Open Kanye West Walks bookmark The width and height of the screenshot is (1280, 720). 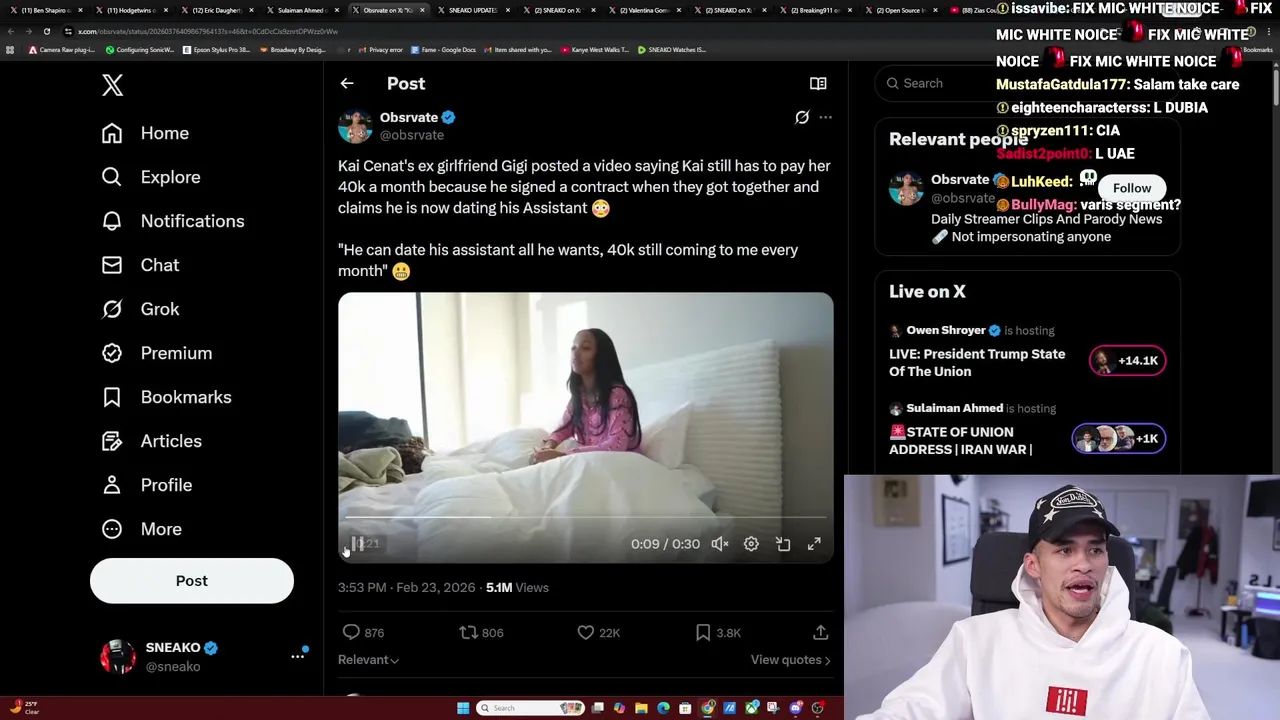[595, 50]
